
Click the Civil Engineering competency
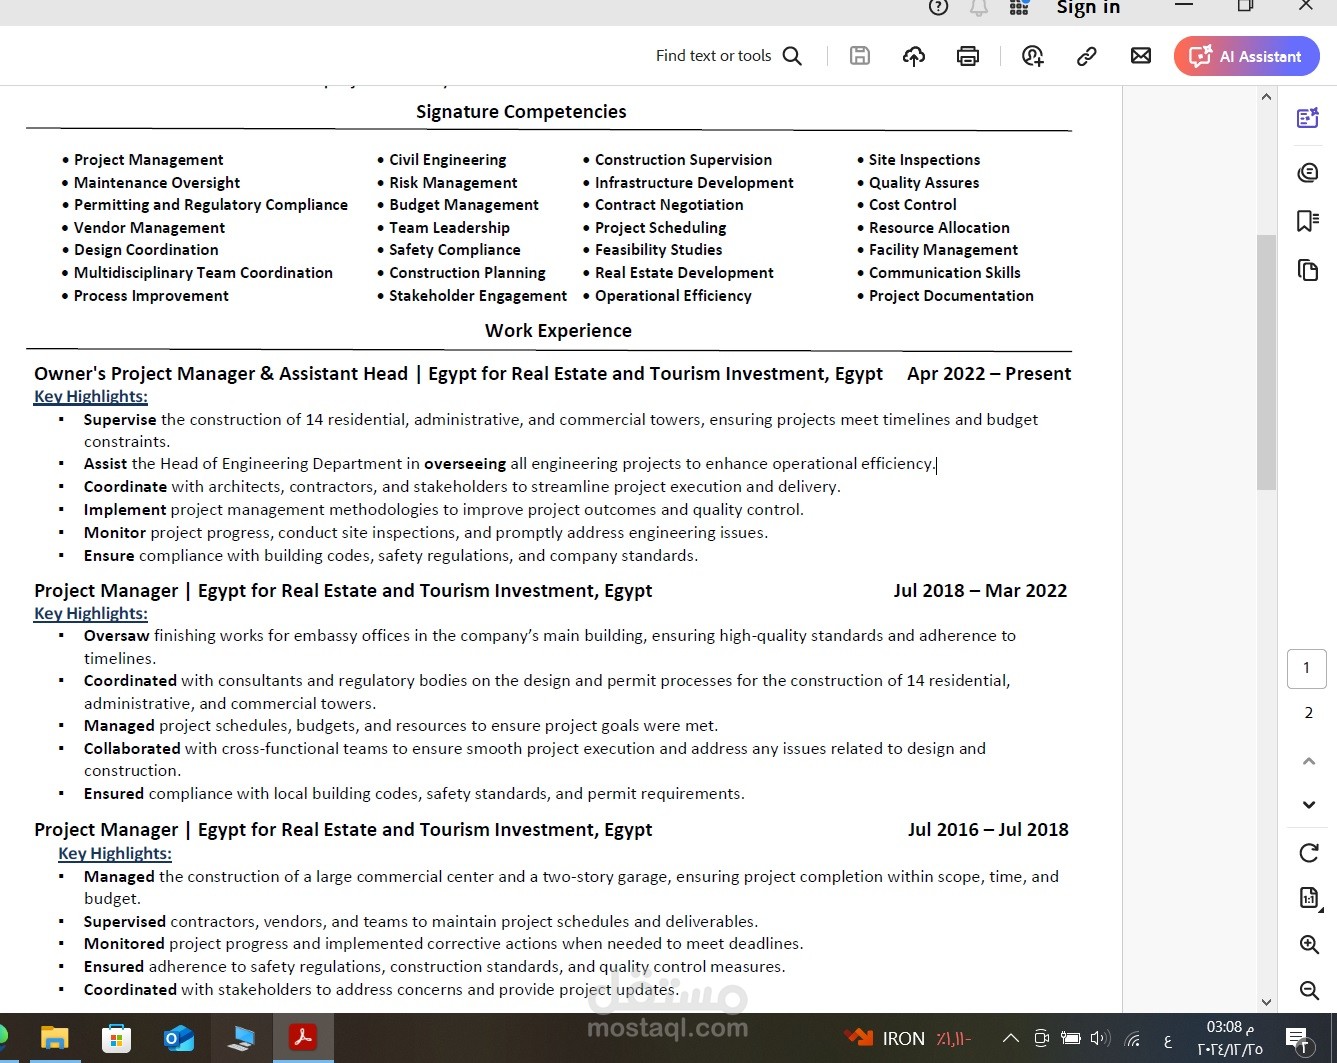(447, 160)
